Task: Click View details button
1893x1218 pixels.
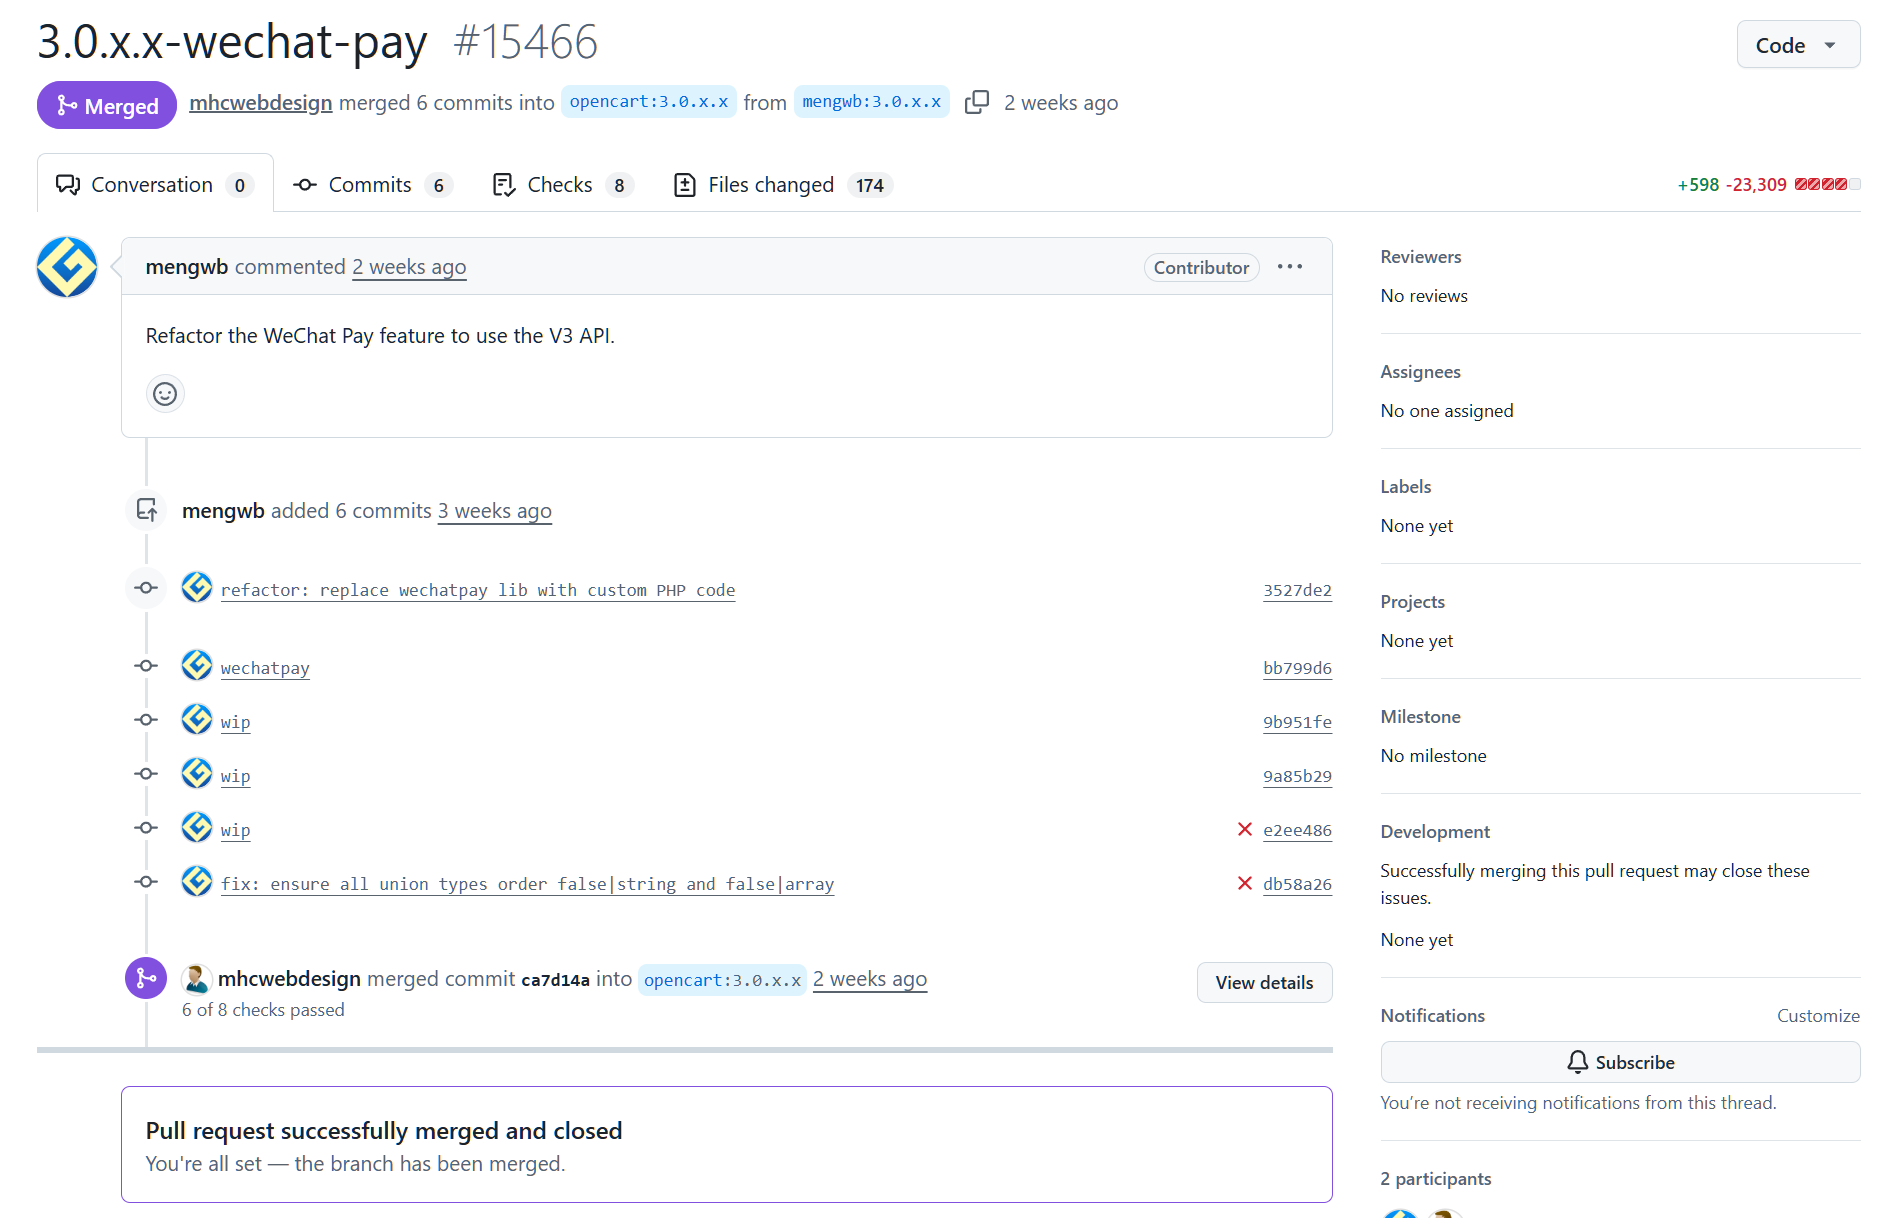Action: pyautogui.click(x=1264, y=982)
